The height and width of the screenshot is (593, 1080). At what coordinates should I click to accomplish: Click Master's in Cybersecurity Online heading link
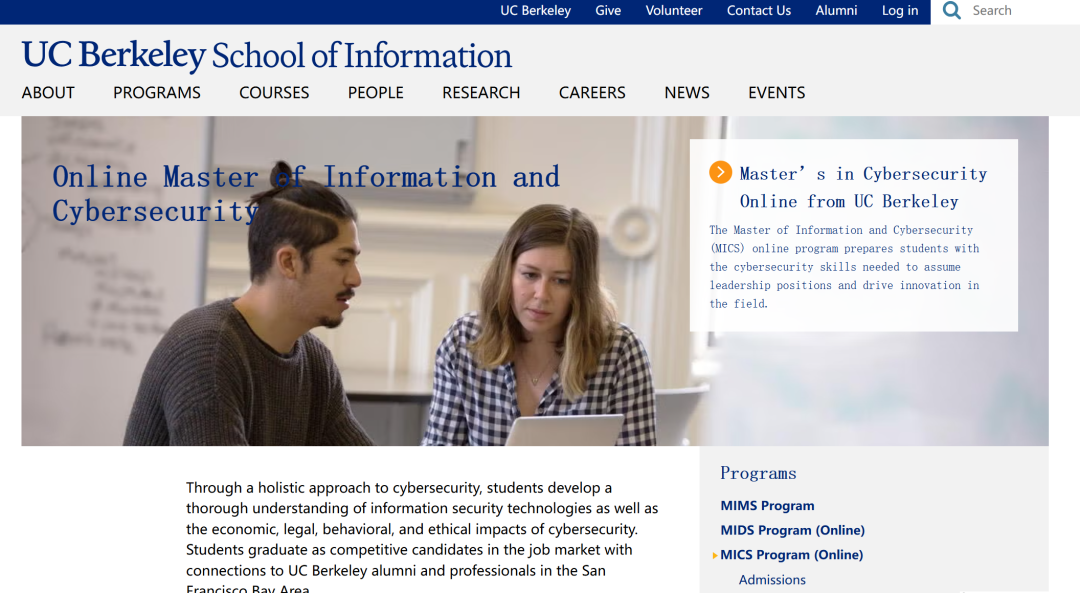tap(863, 187)
